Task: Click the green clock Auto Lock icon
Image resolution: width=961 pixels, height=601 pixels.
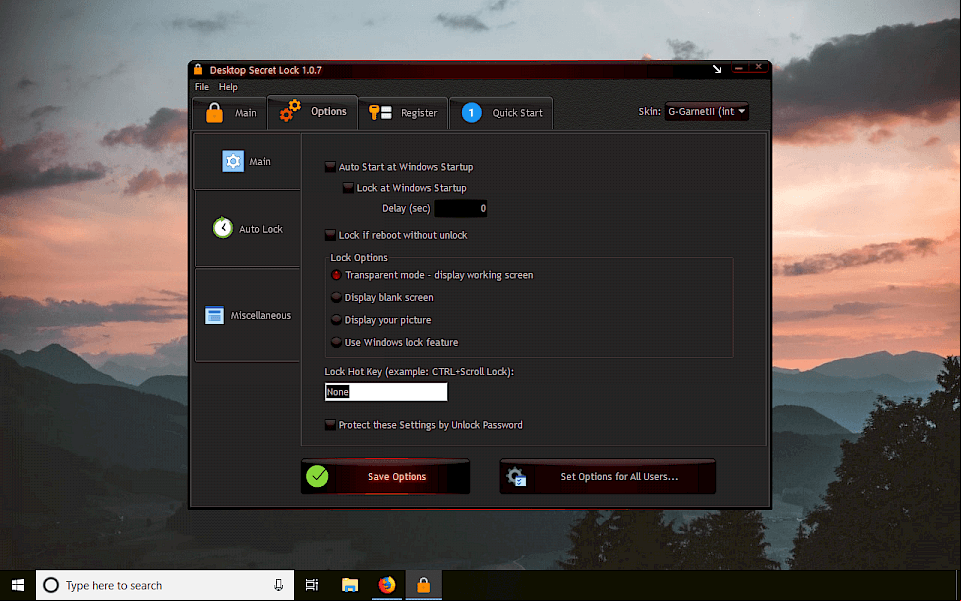Action: click(222, 228)
